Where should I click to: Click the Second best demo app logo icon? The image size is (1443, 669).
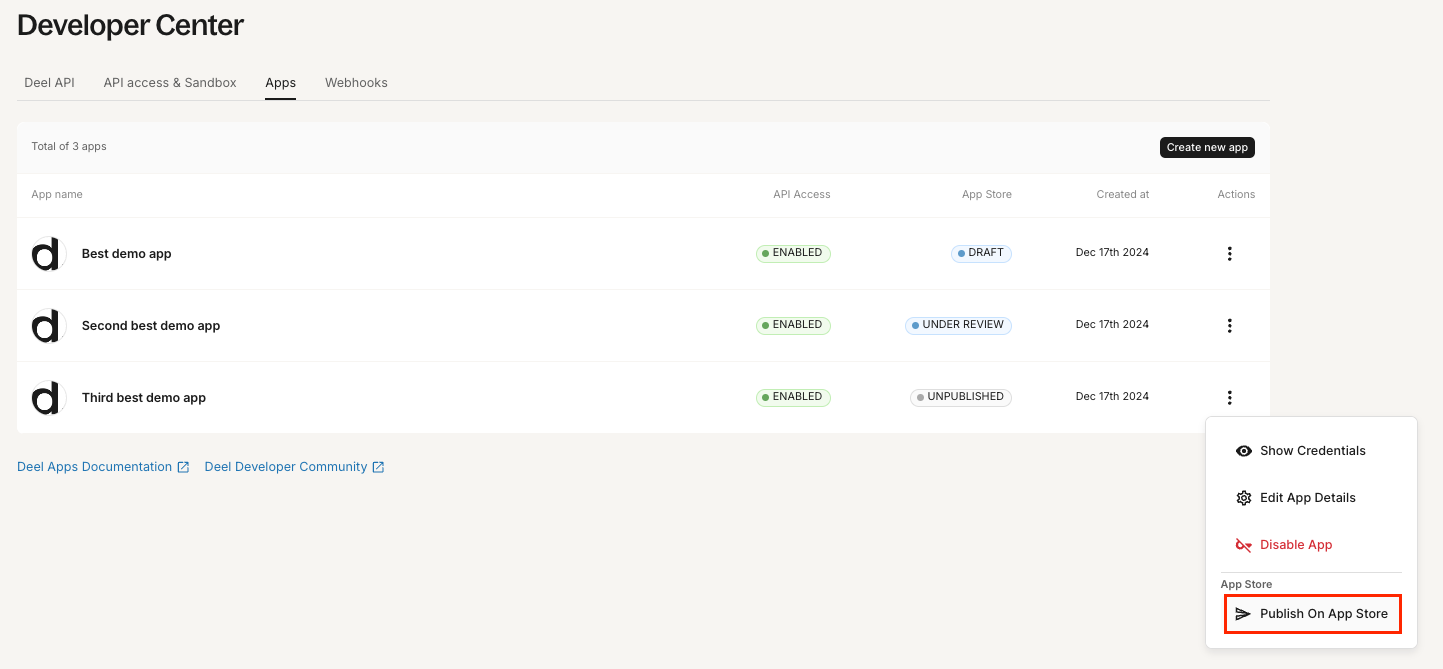48,326
